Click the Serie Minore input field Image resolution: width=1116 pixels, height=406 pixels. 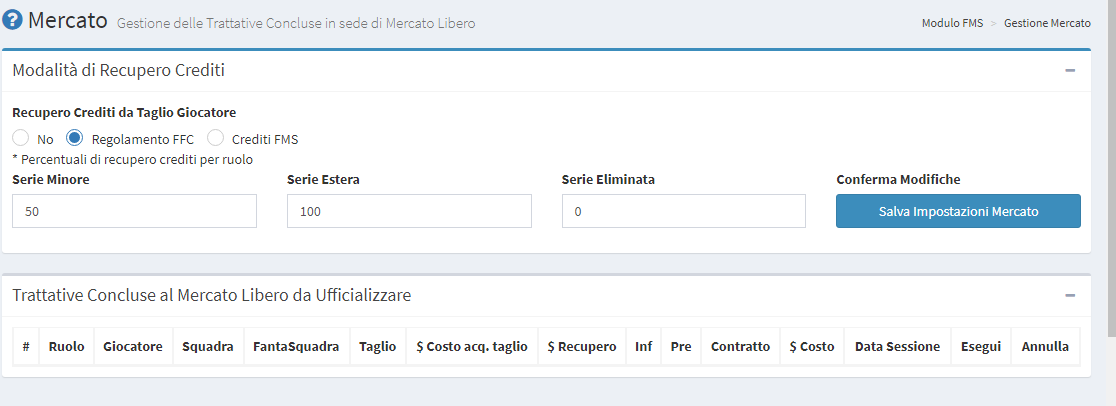[134, 211]
